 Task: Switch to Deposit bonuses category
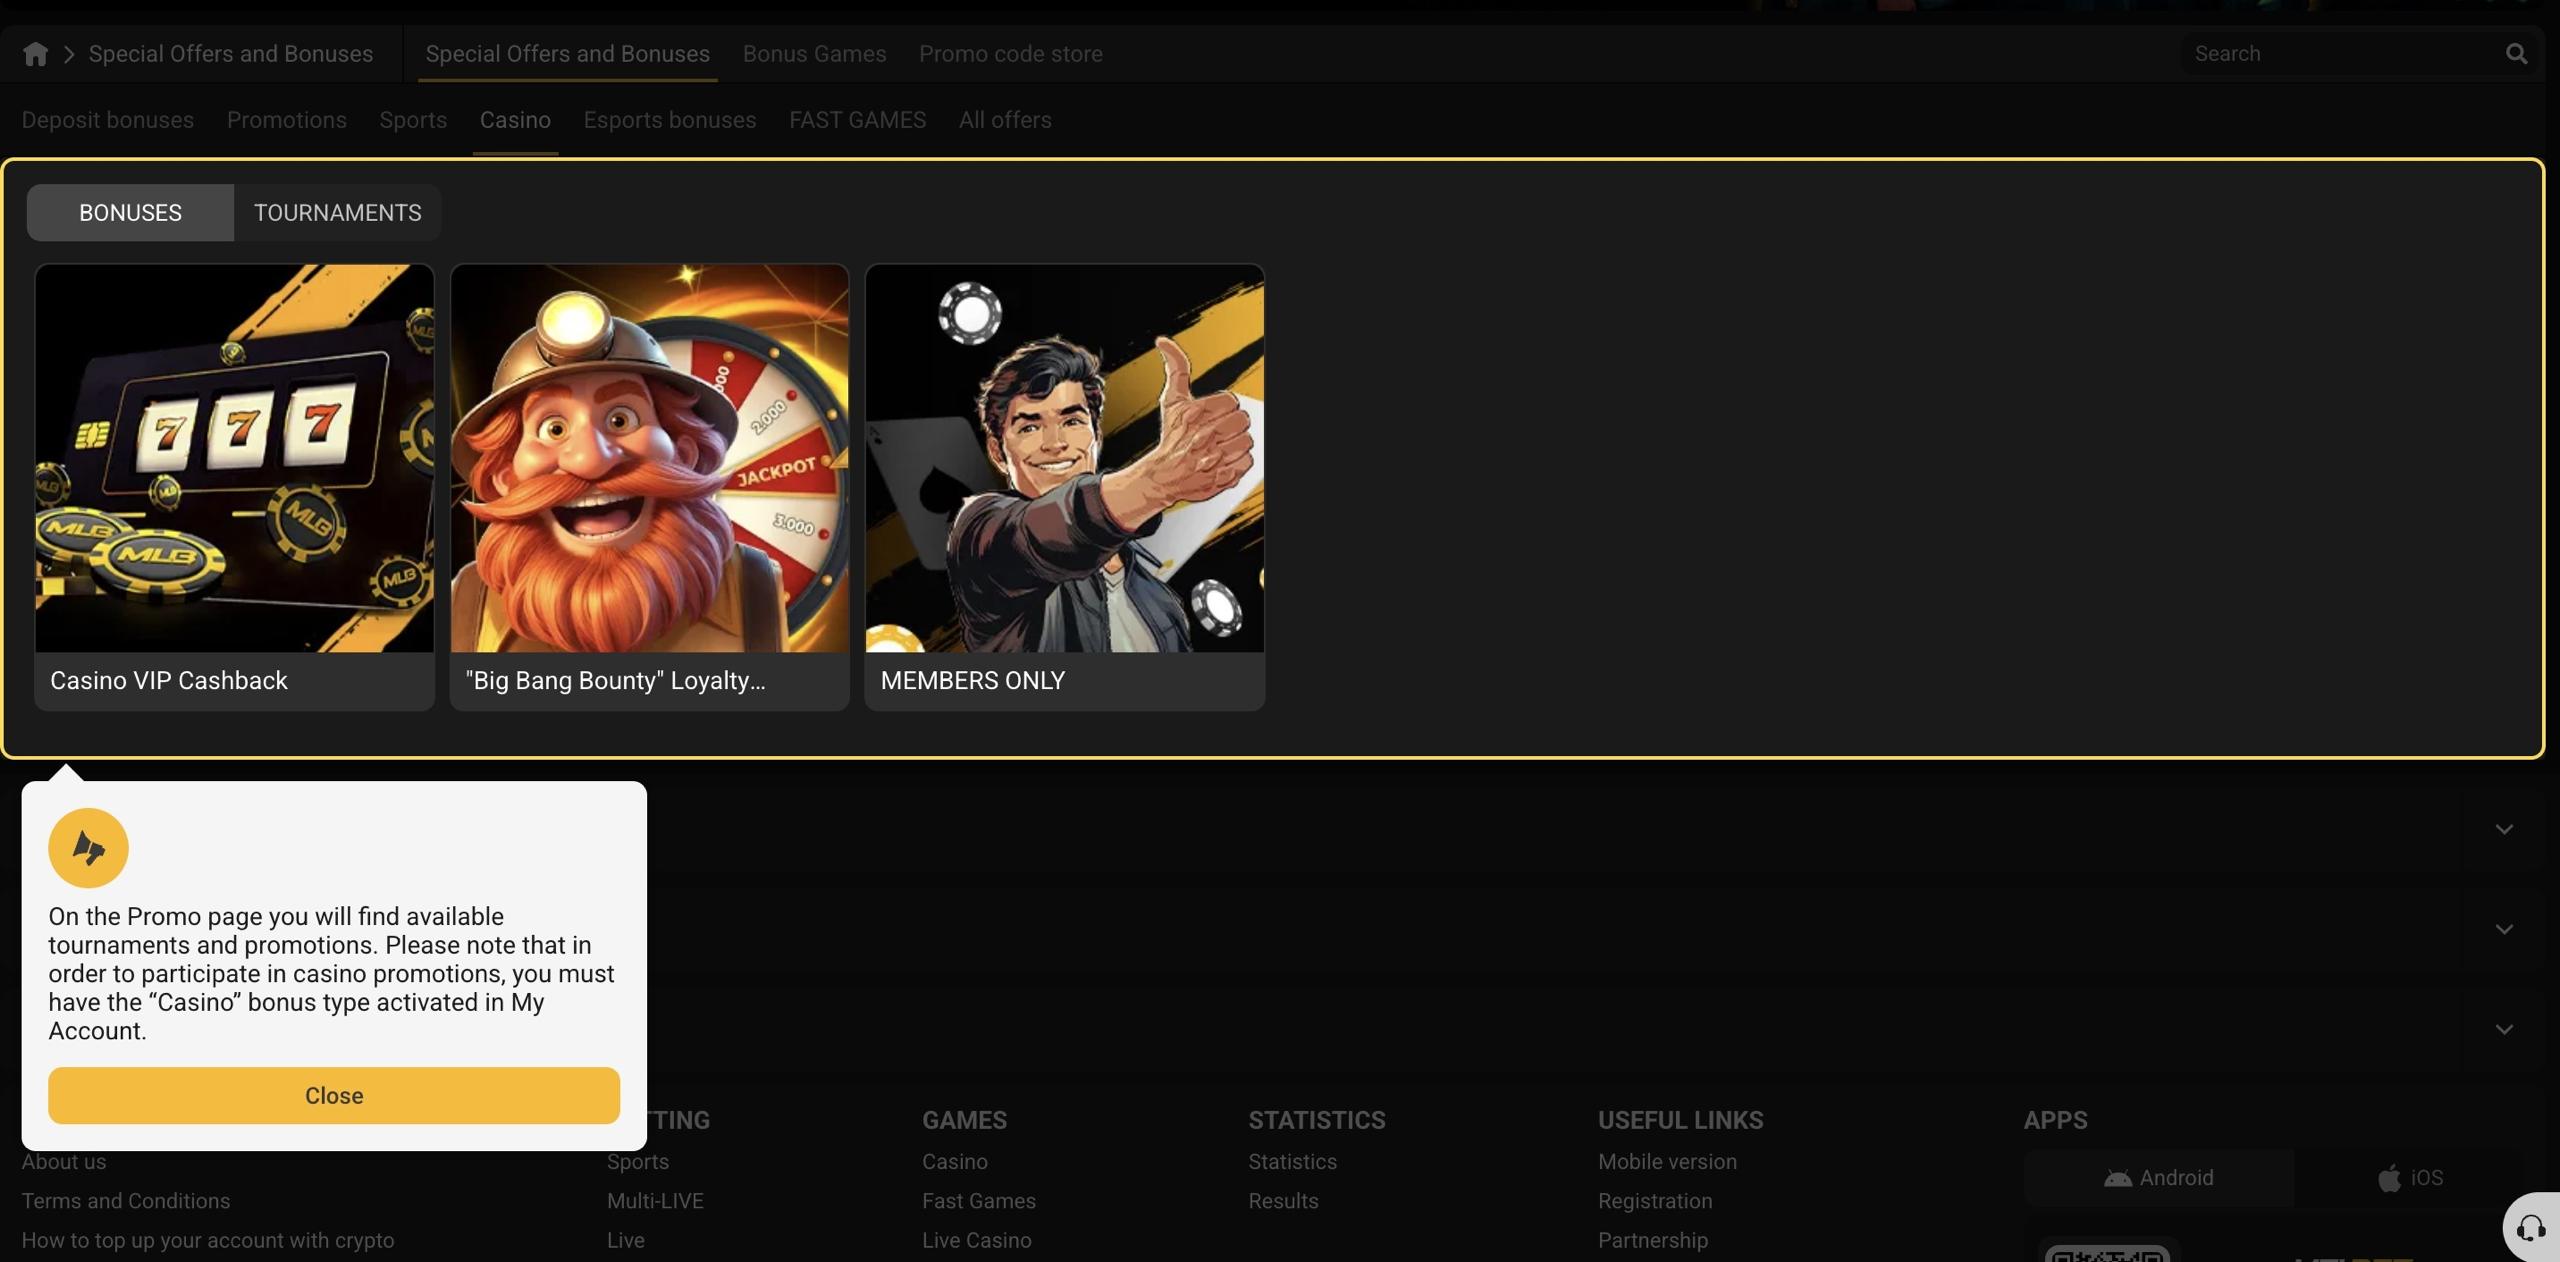(x=108, y=120)
